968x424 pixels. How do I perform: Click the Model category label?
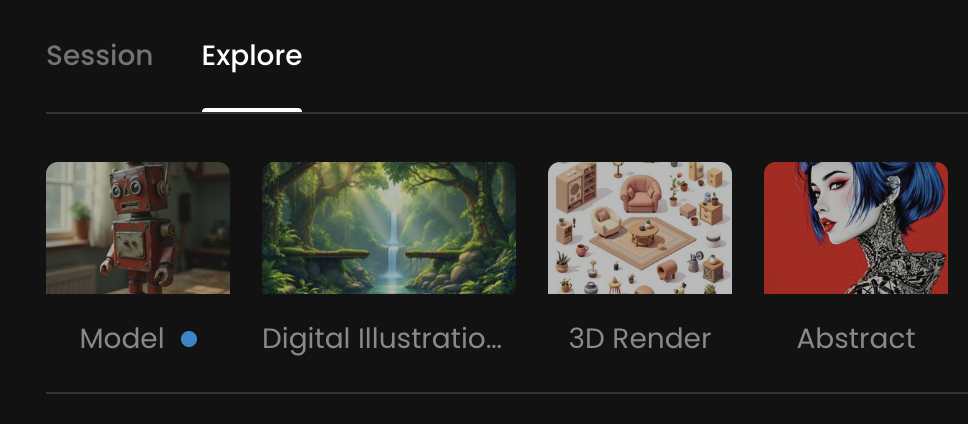122,339
